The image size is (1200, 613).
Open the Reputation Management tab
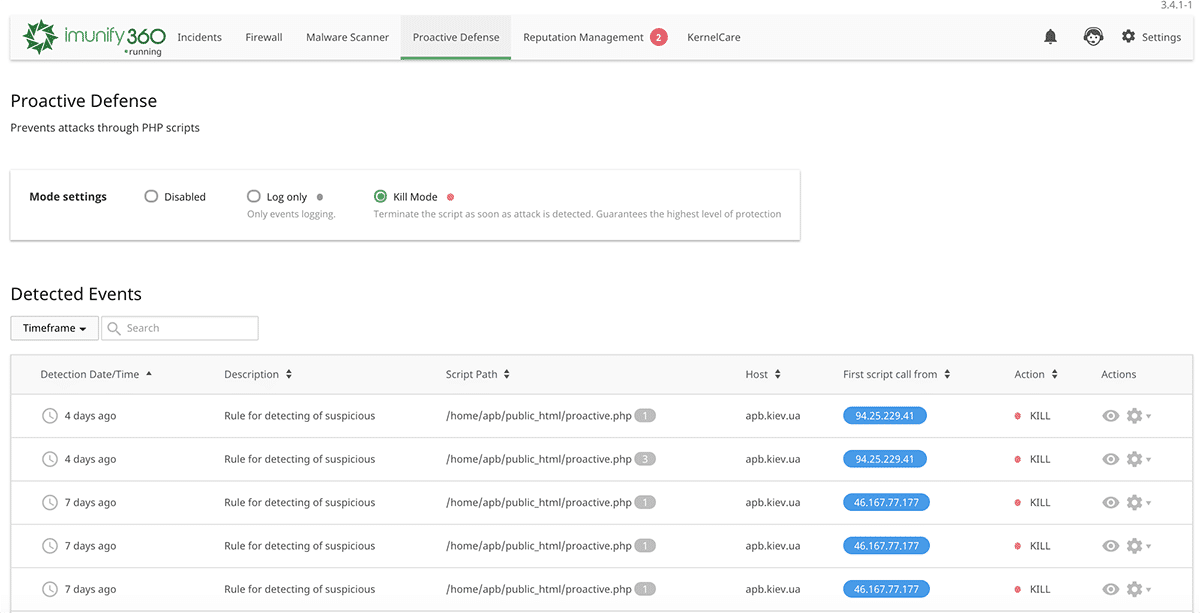click(584, 36)
